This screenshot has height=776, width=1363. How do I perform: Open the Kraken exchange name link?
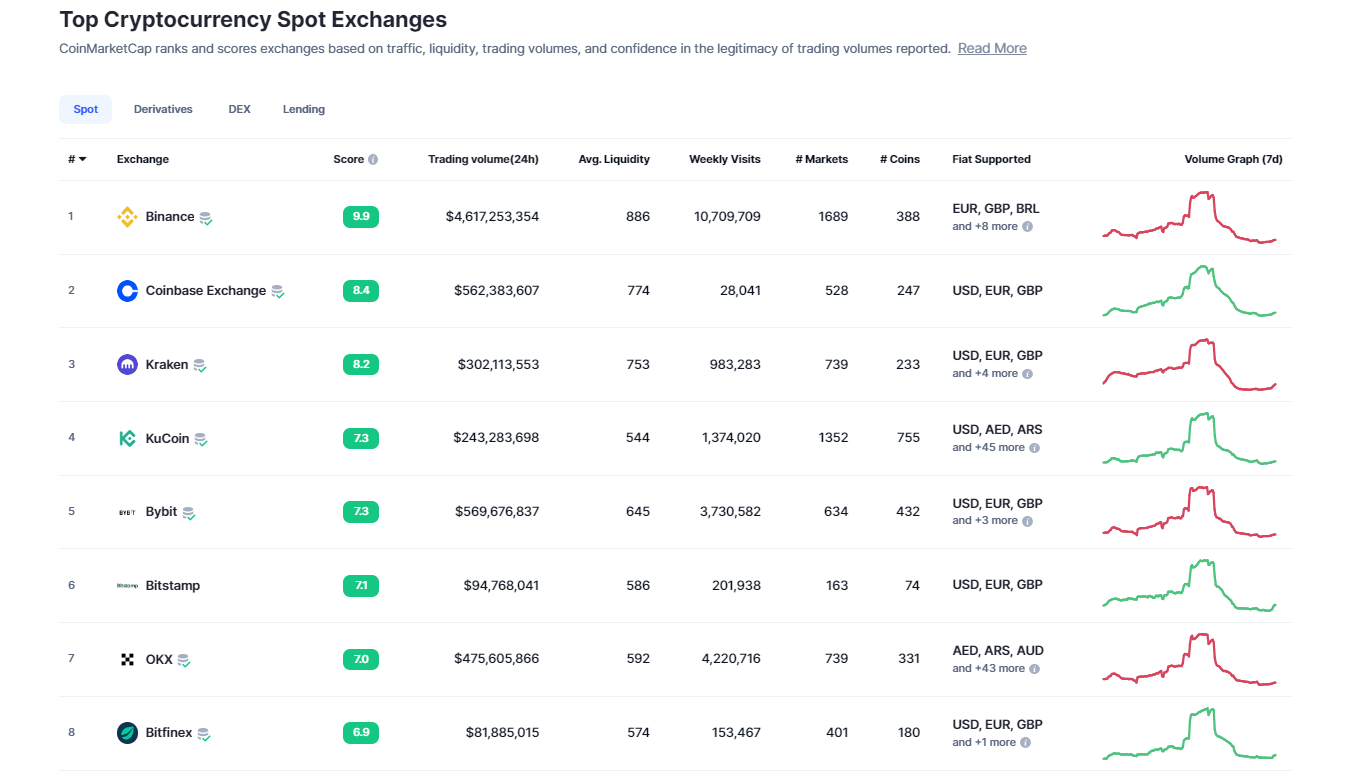click(167, 365)
